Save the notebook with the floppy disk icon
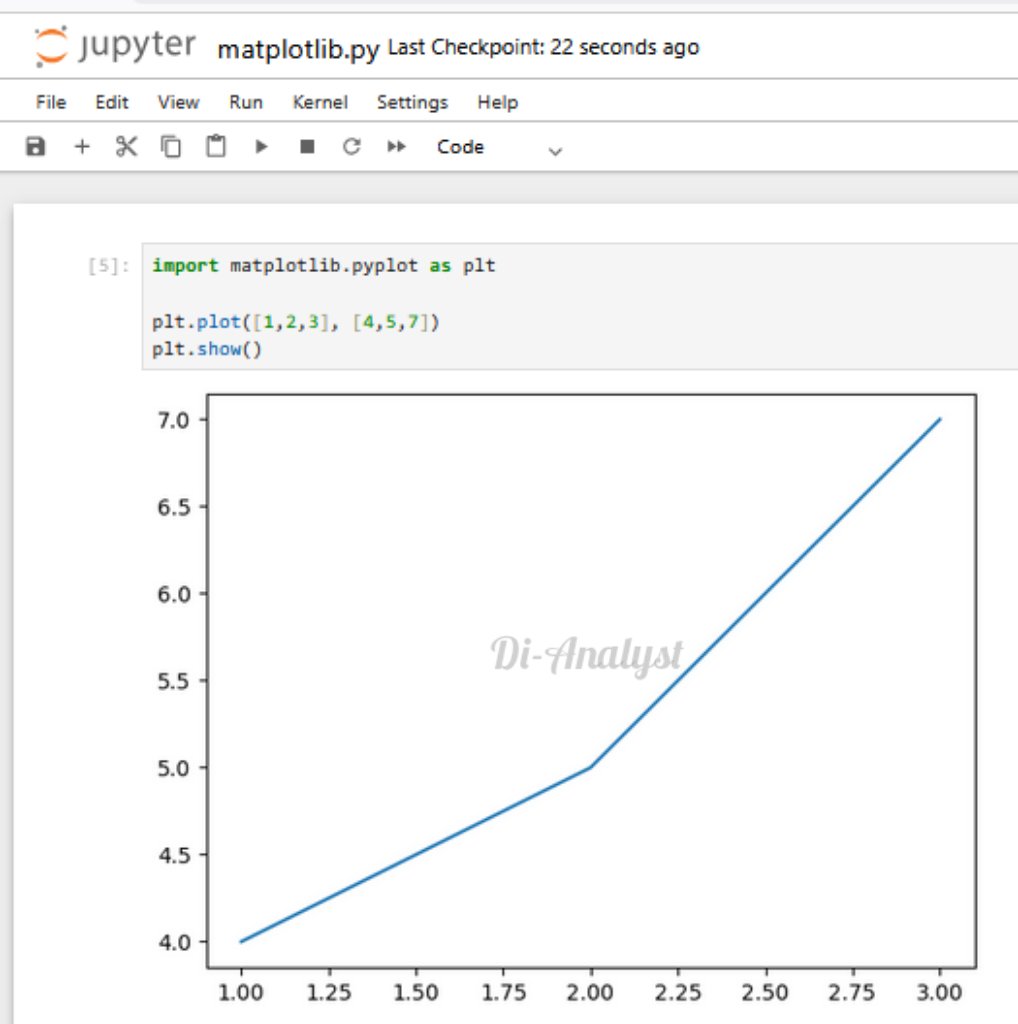 35,146
